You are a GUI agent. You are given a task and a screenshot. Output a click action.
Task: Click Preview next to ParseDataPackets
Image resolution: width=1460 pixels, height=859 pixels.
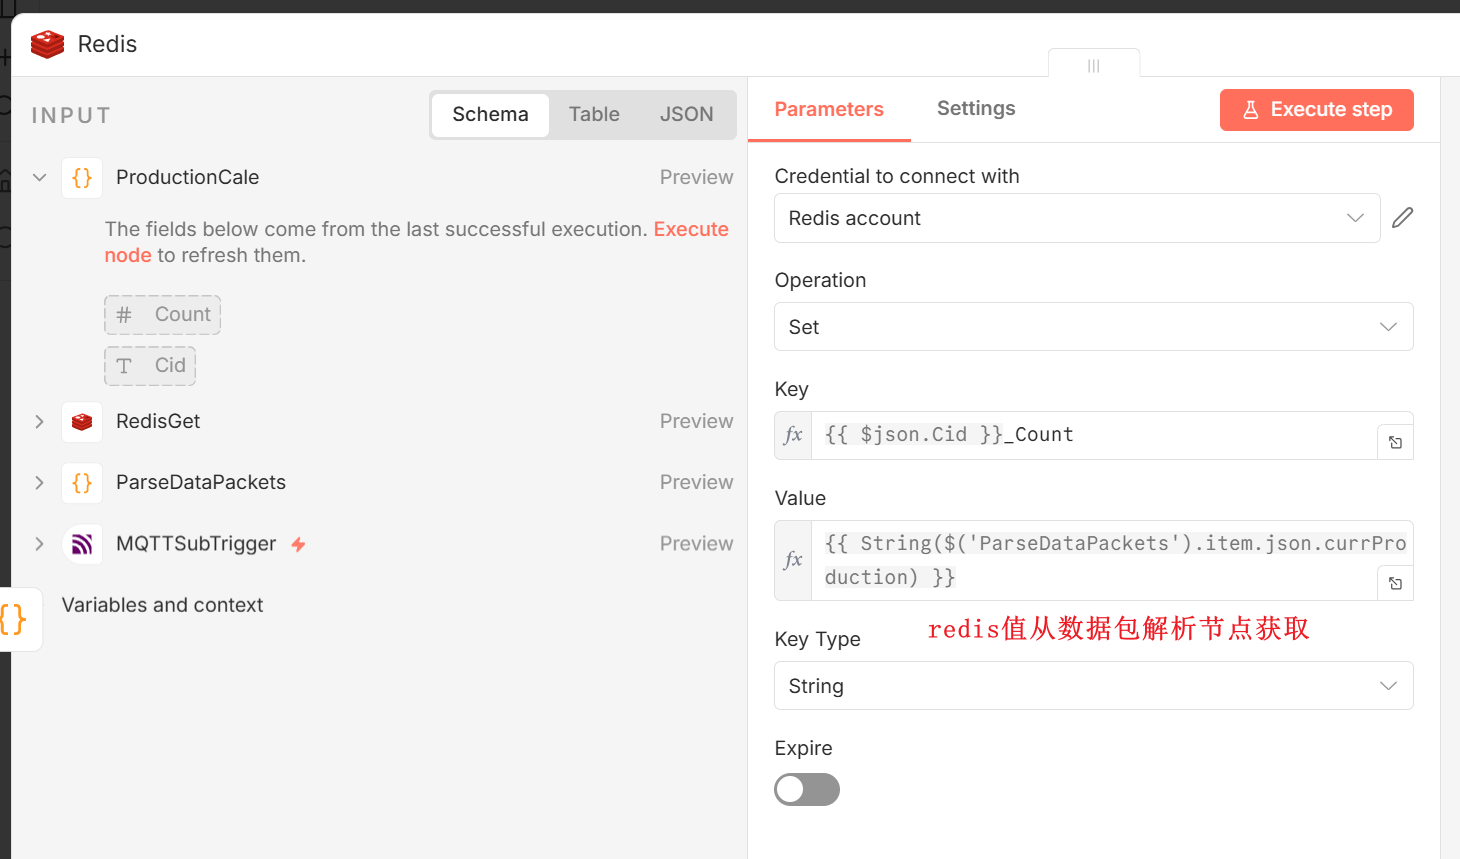click(x=696, y=483)
